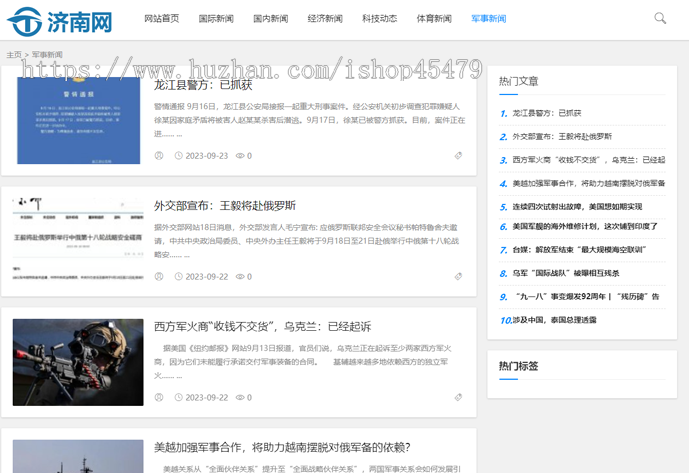The image size is (689, 473).
Task: Click the 主页 breadcrumb link
Action: 14,55
